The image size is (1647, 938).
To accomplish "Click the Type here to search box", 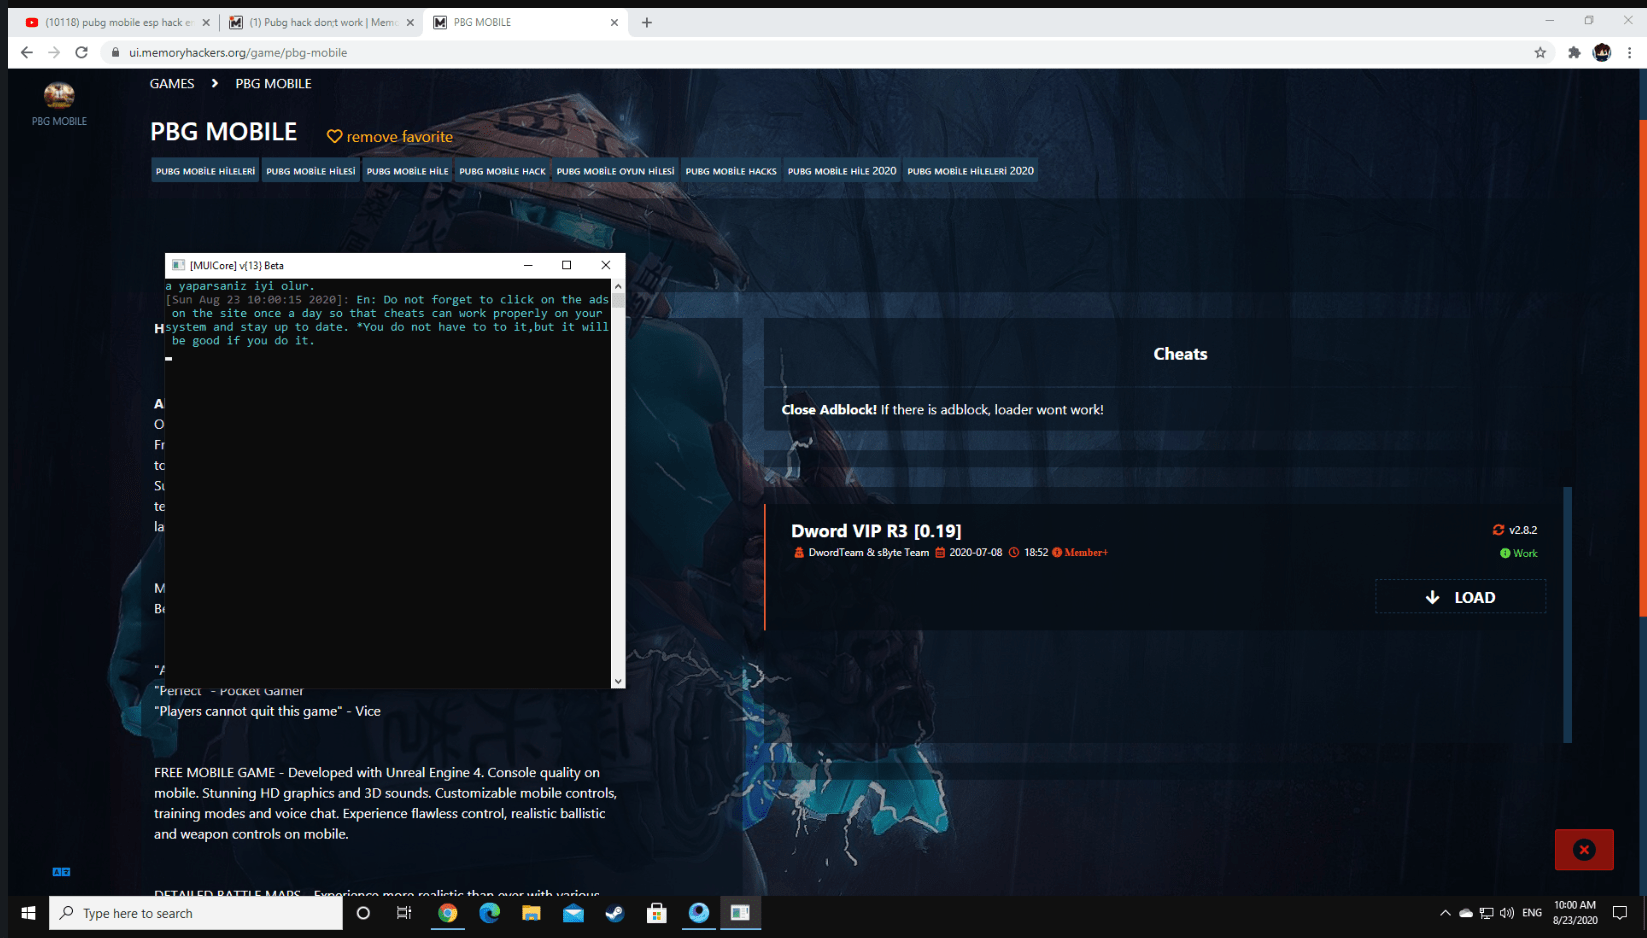I will (196, 913).
